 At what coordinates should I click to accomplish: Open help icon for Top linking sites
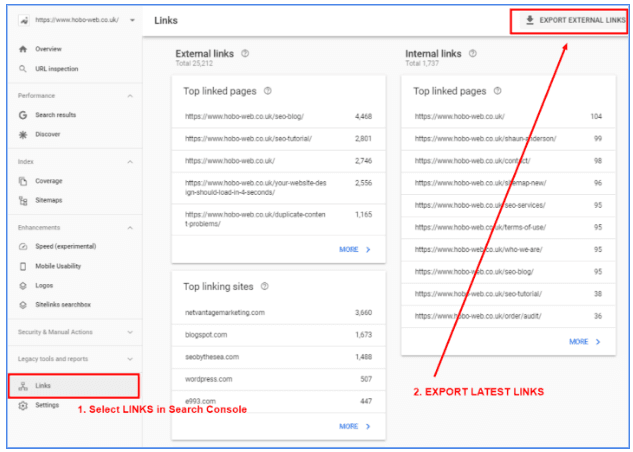click(x=264, y=286)
